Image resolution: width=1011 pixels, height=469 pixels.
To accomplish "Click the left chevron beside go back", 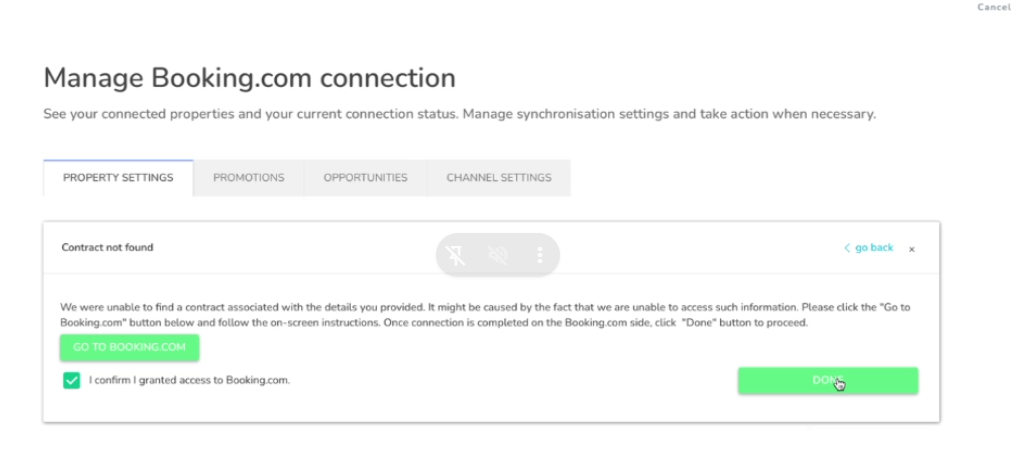I will [x=847, y=248].
